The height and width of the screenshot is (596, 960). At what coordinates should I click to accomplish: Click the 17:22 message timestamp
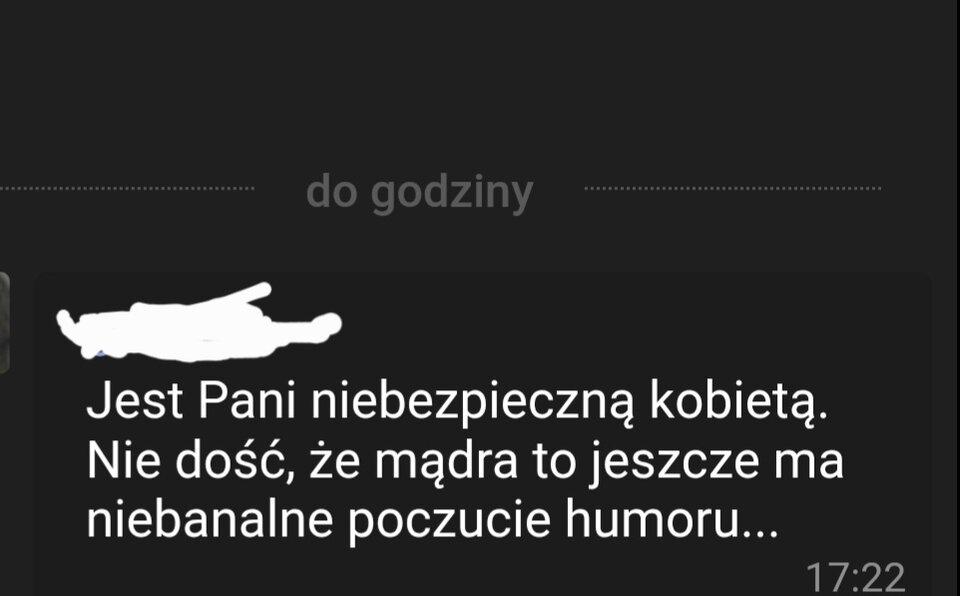(855, 578)
